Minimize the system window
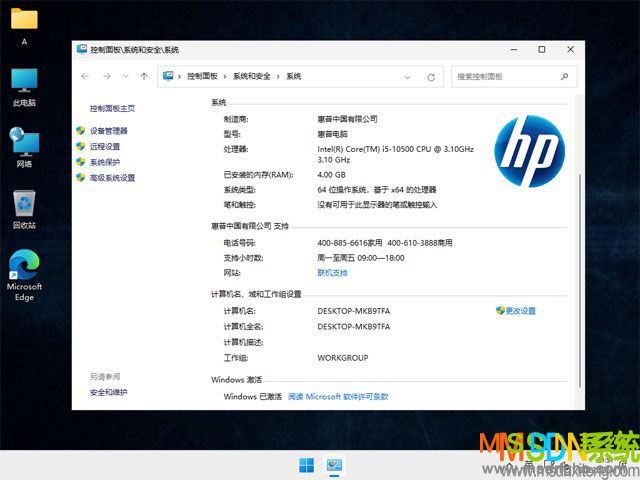Image resolution: width=640 pixels, height=480 pixels. 514,49
